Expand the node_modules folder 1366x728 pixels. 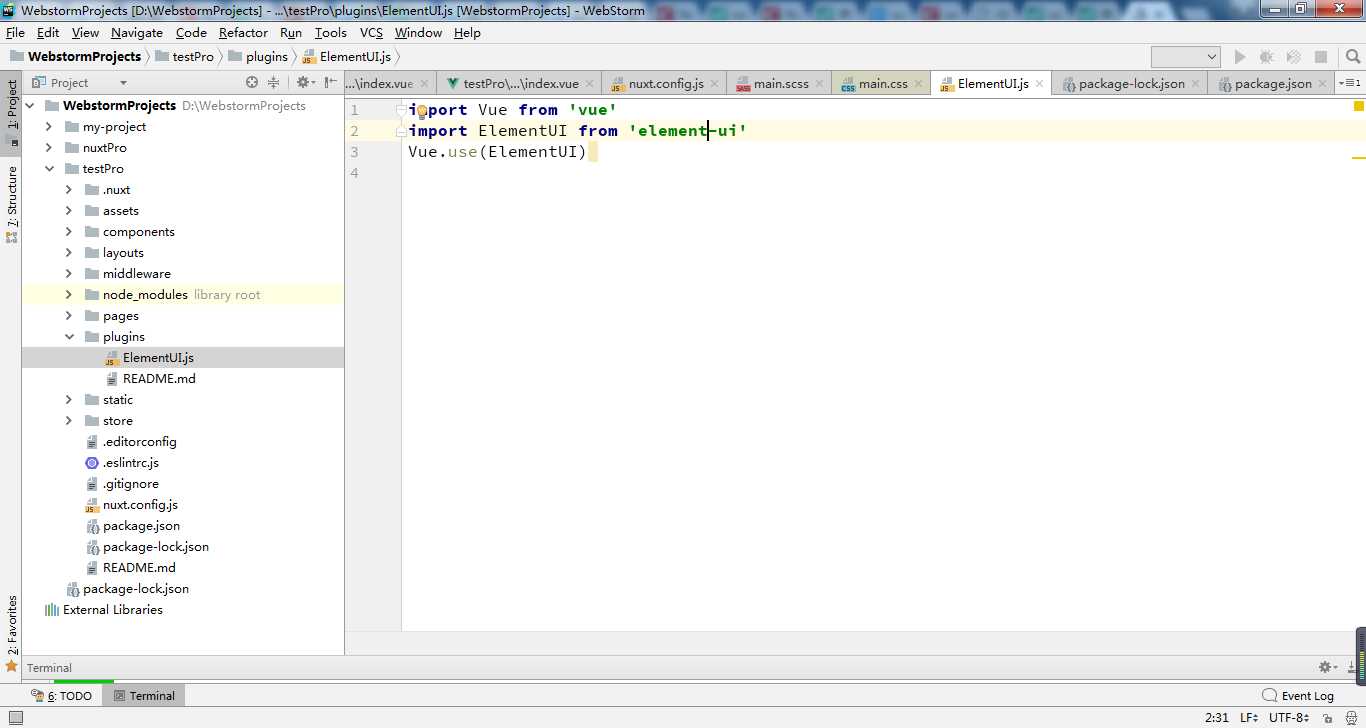[69, 295]
